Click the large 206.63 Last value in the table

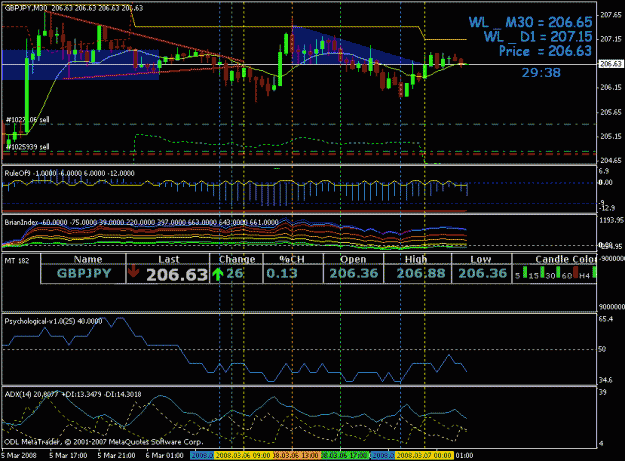[177, 275]
